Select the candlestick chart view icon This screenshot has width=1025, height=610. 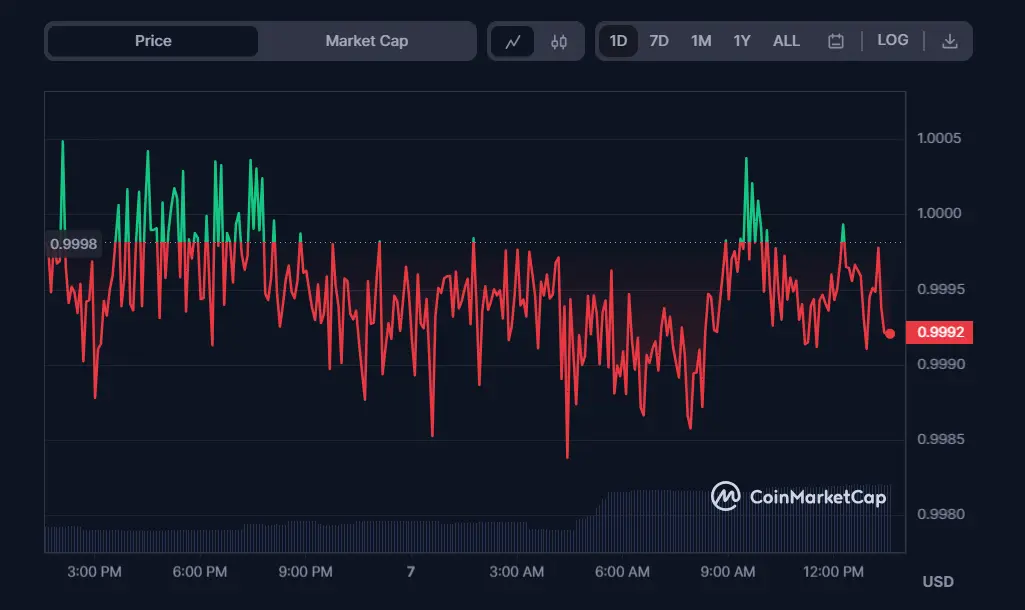point(559,42)
